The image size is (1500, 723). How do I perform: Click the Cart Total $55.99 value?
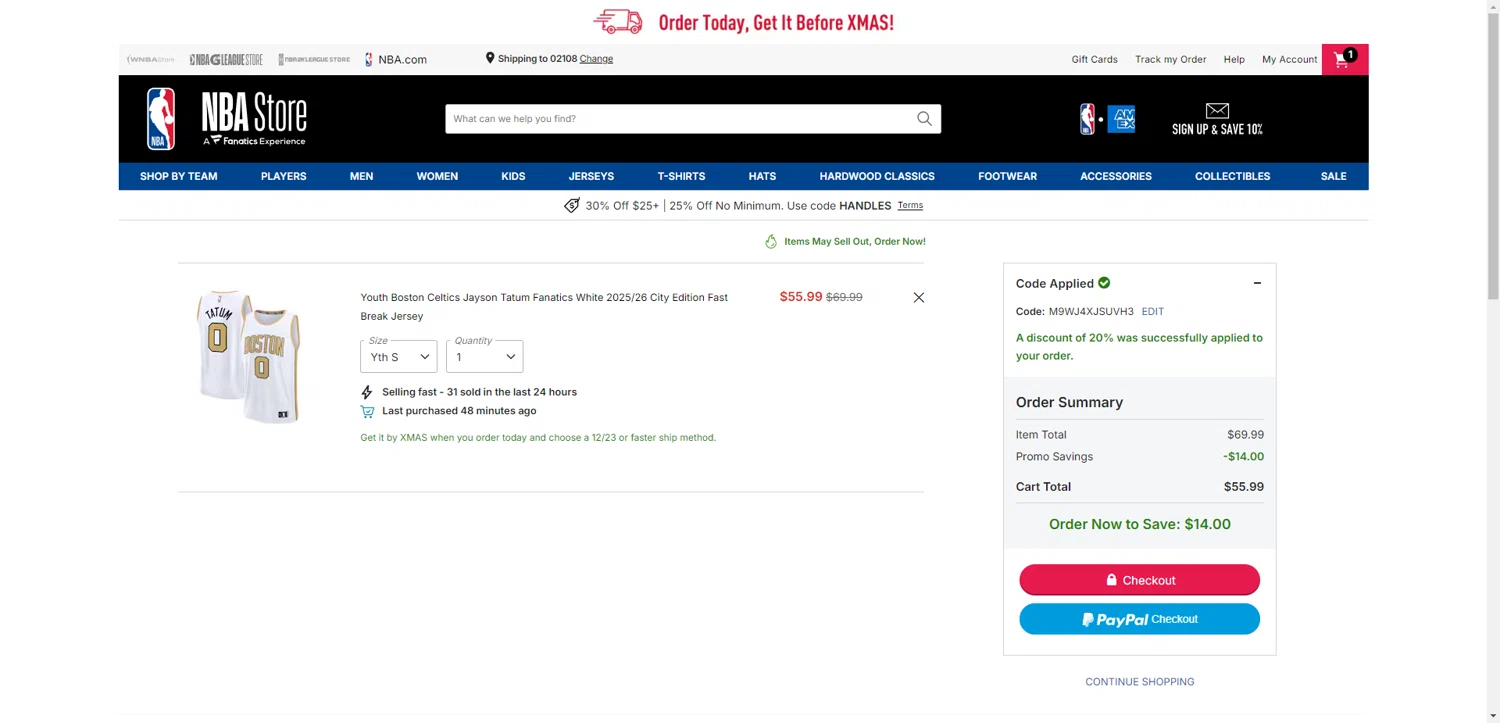click(1243, 487)
